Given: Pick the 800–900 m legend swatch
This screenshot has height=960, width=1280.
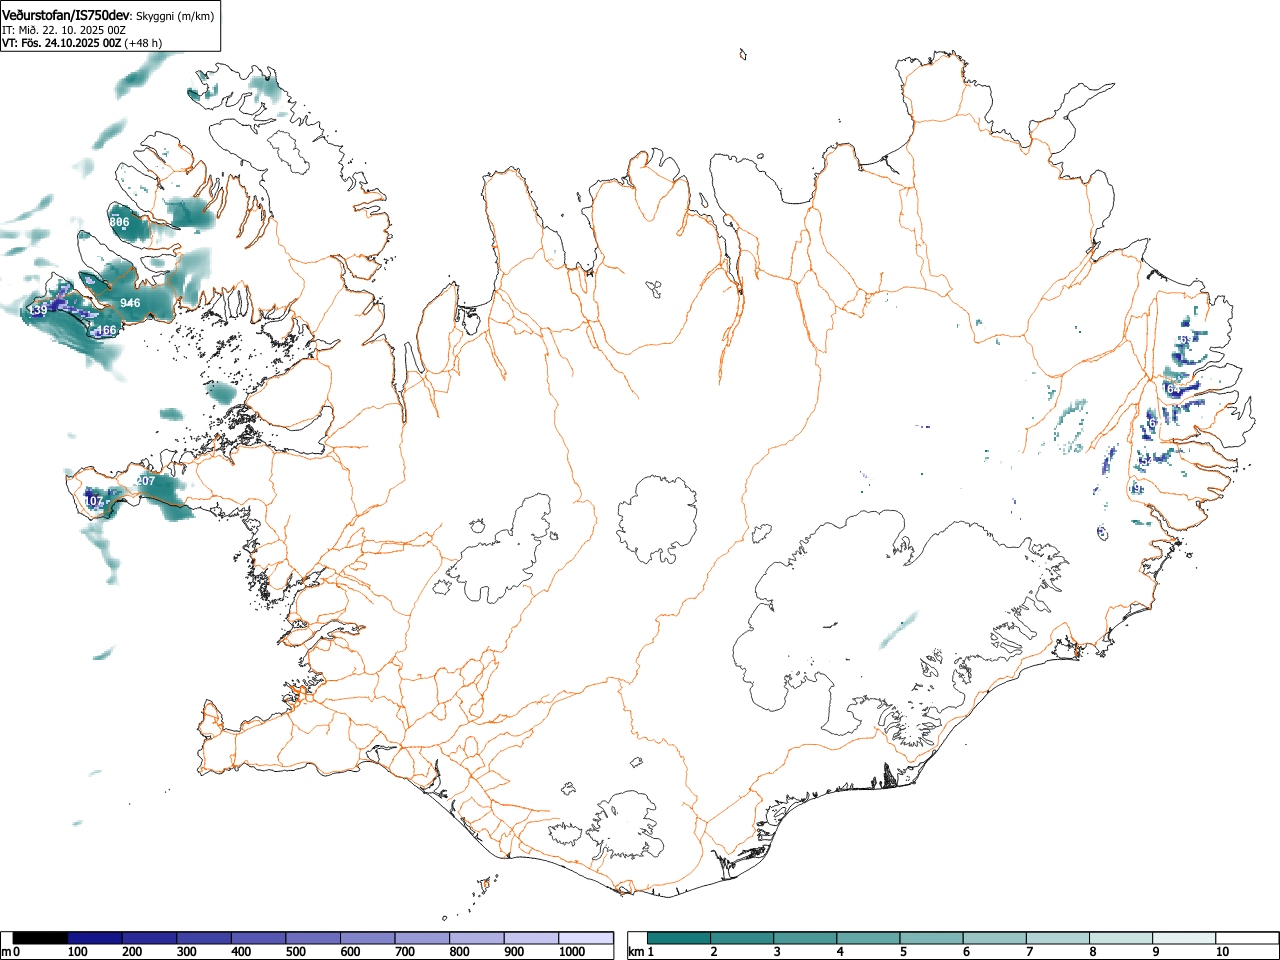Looking at the screenshot, I should pos(477,938).
